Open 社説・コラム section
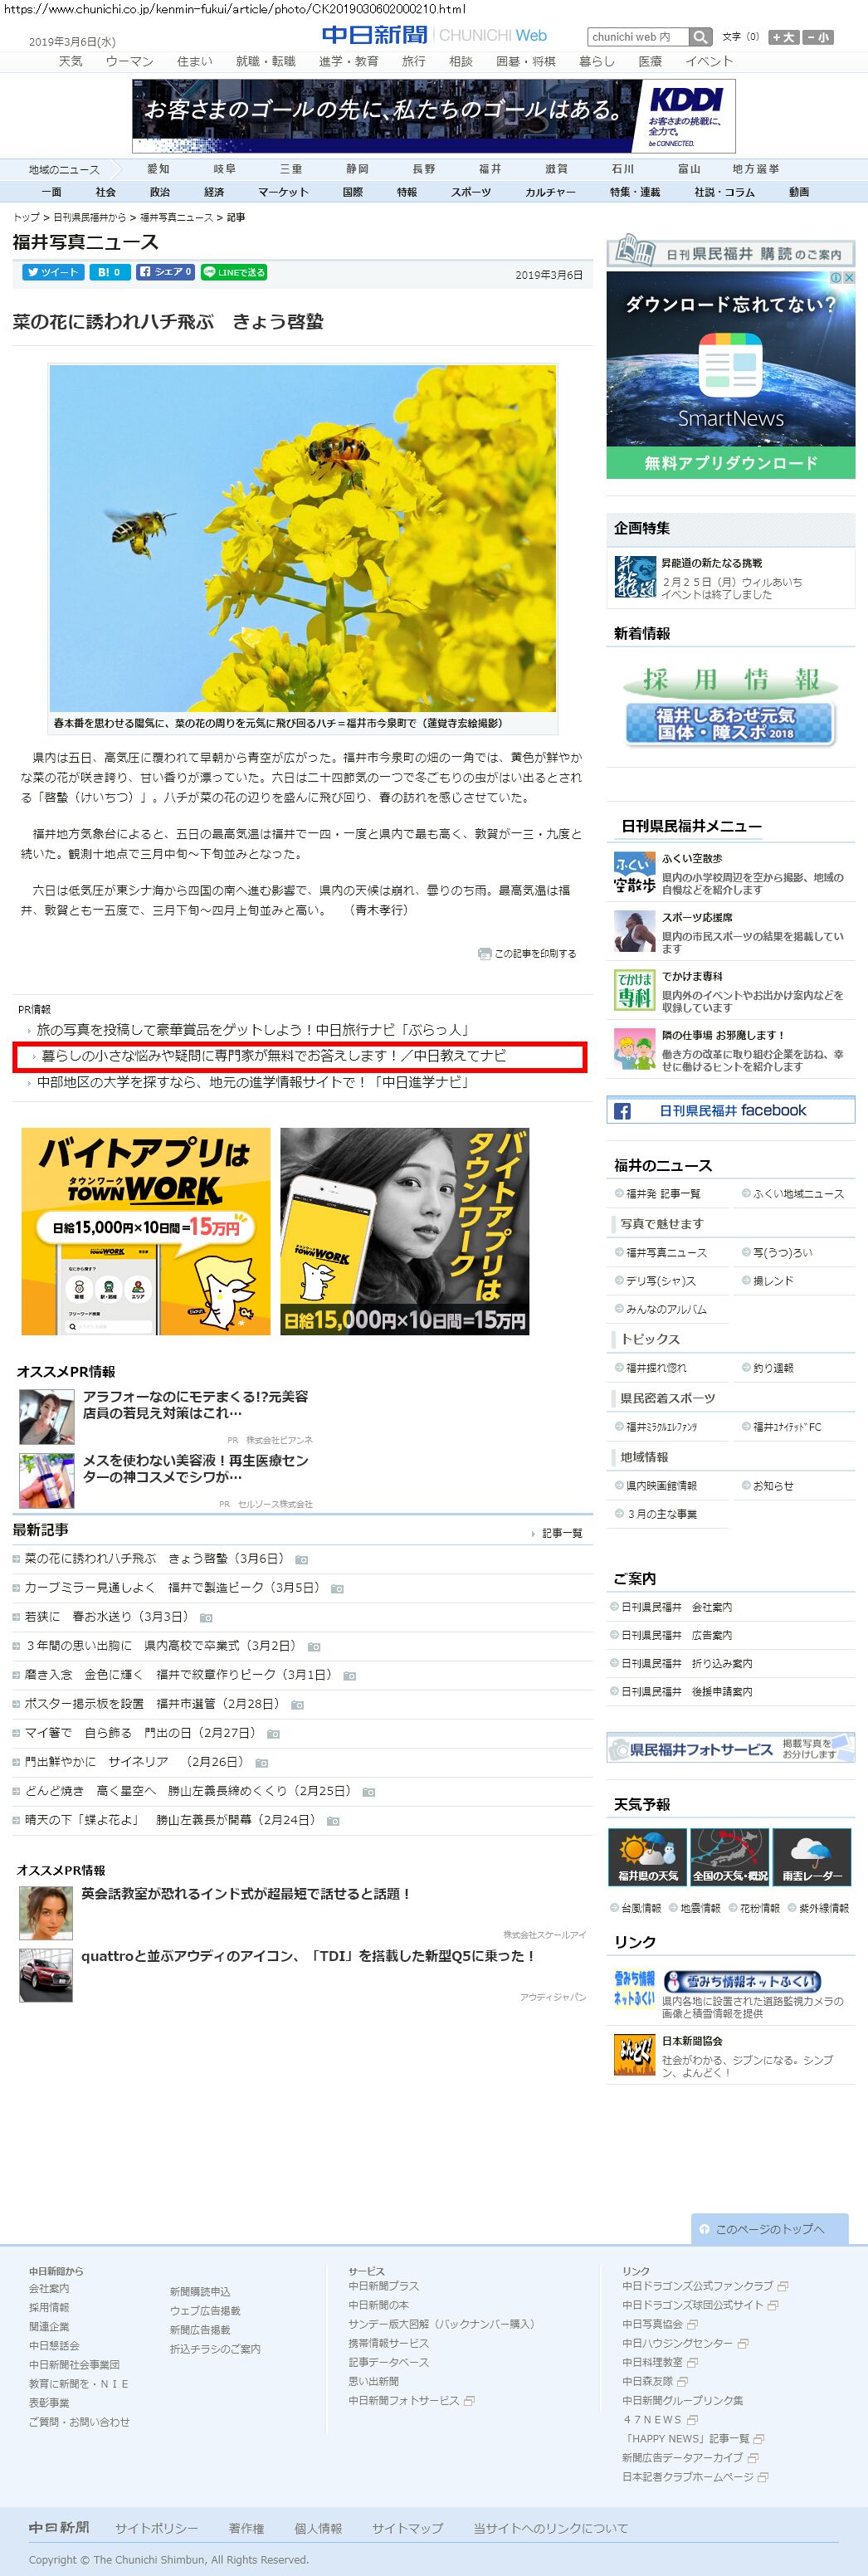868x2576 pixels. 724,192
